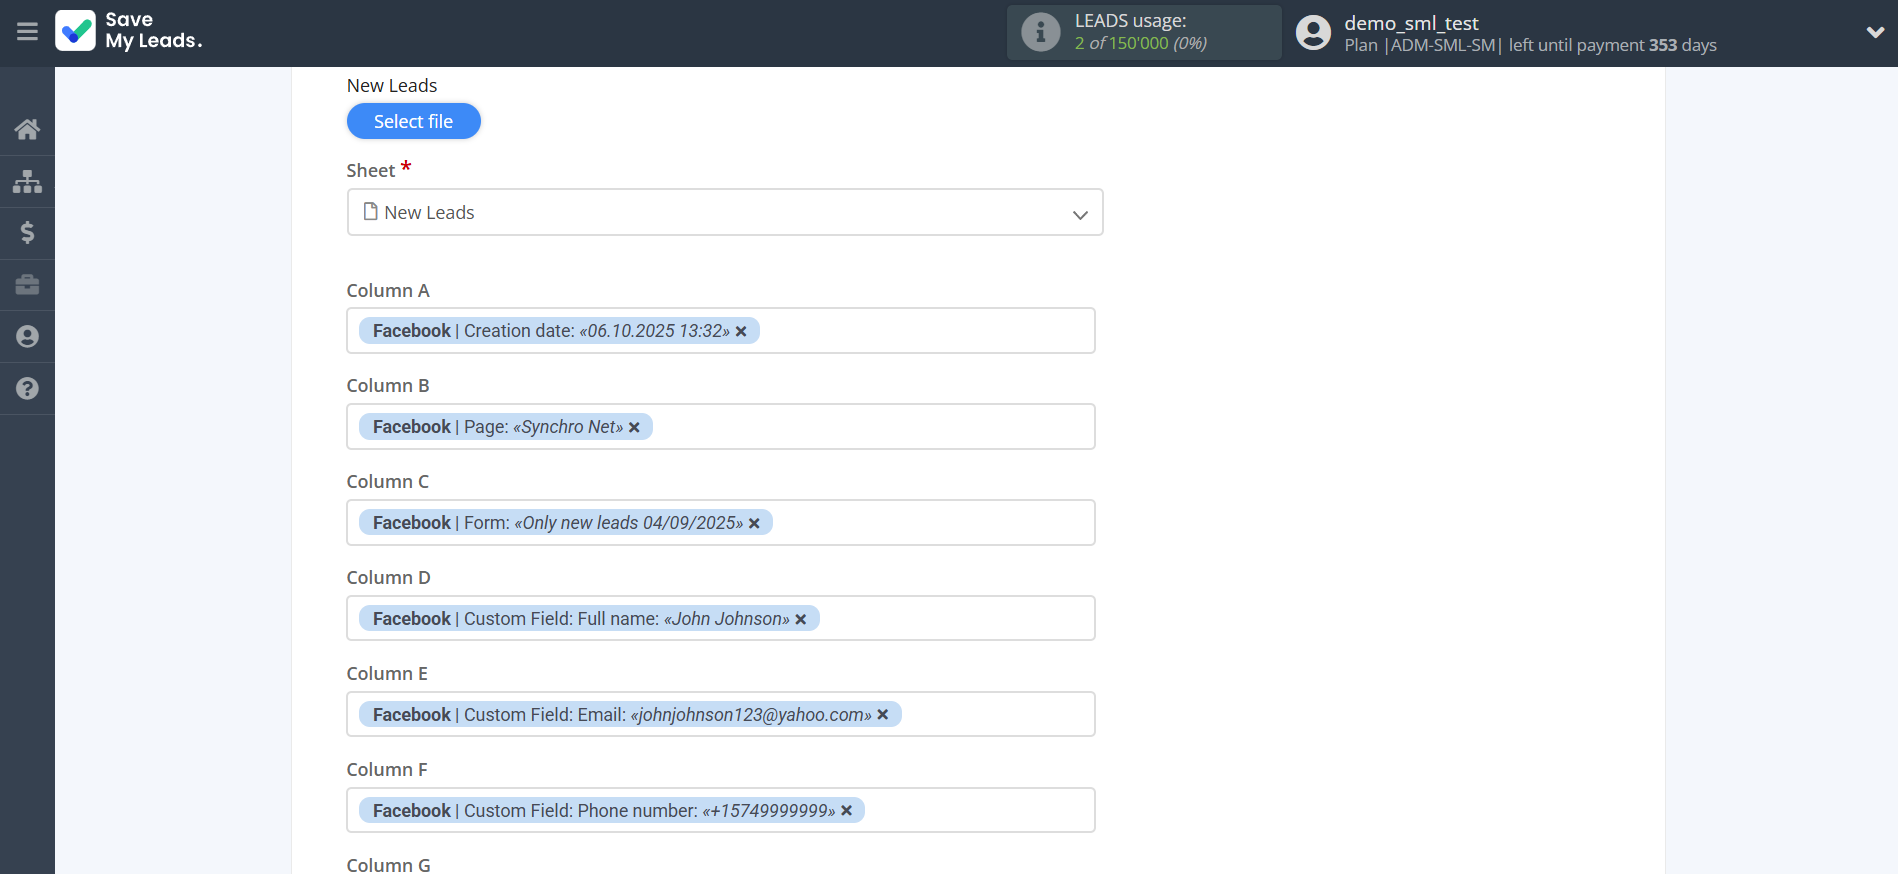Remove Email tag from Column E

pyautogui.click(x=883, y=715)
